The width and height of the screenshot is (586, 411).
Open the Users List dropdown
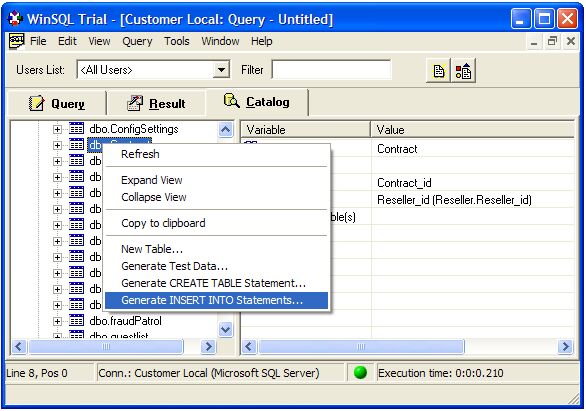(x=221, y=70)
